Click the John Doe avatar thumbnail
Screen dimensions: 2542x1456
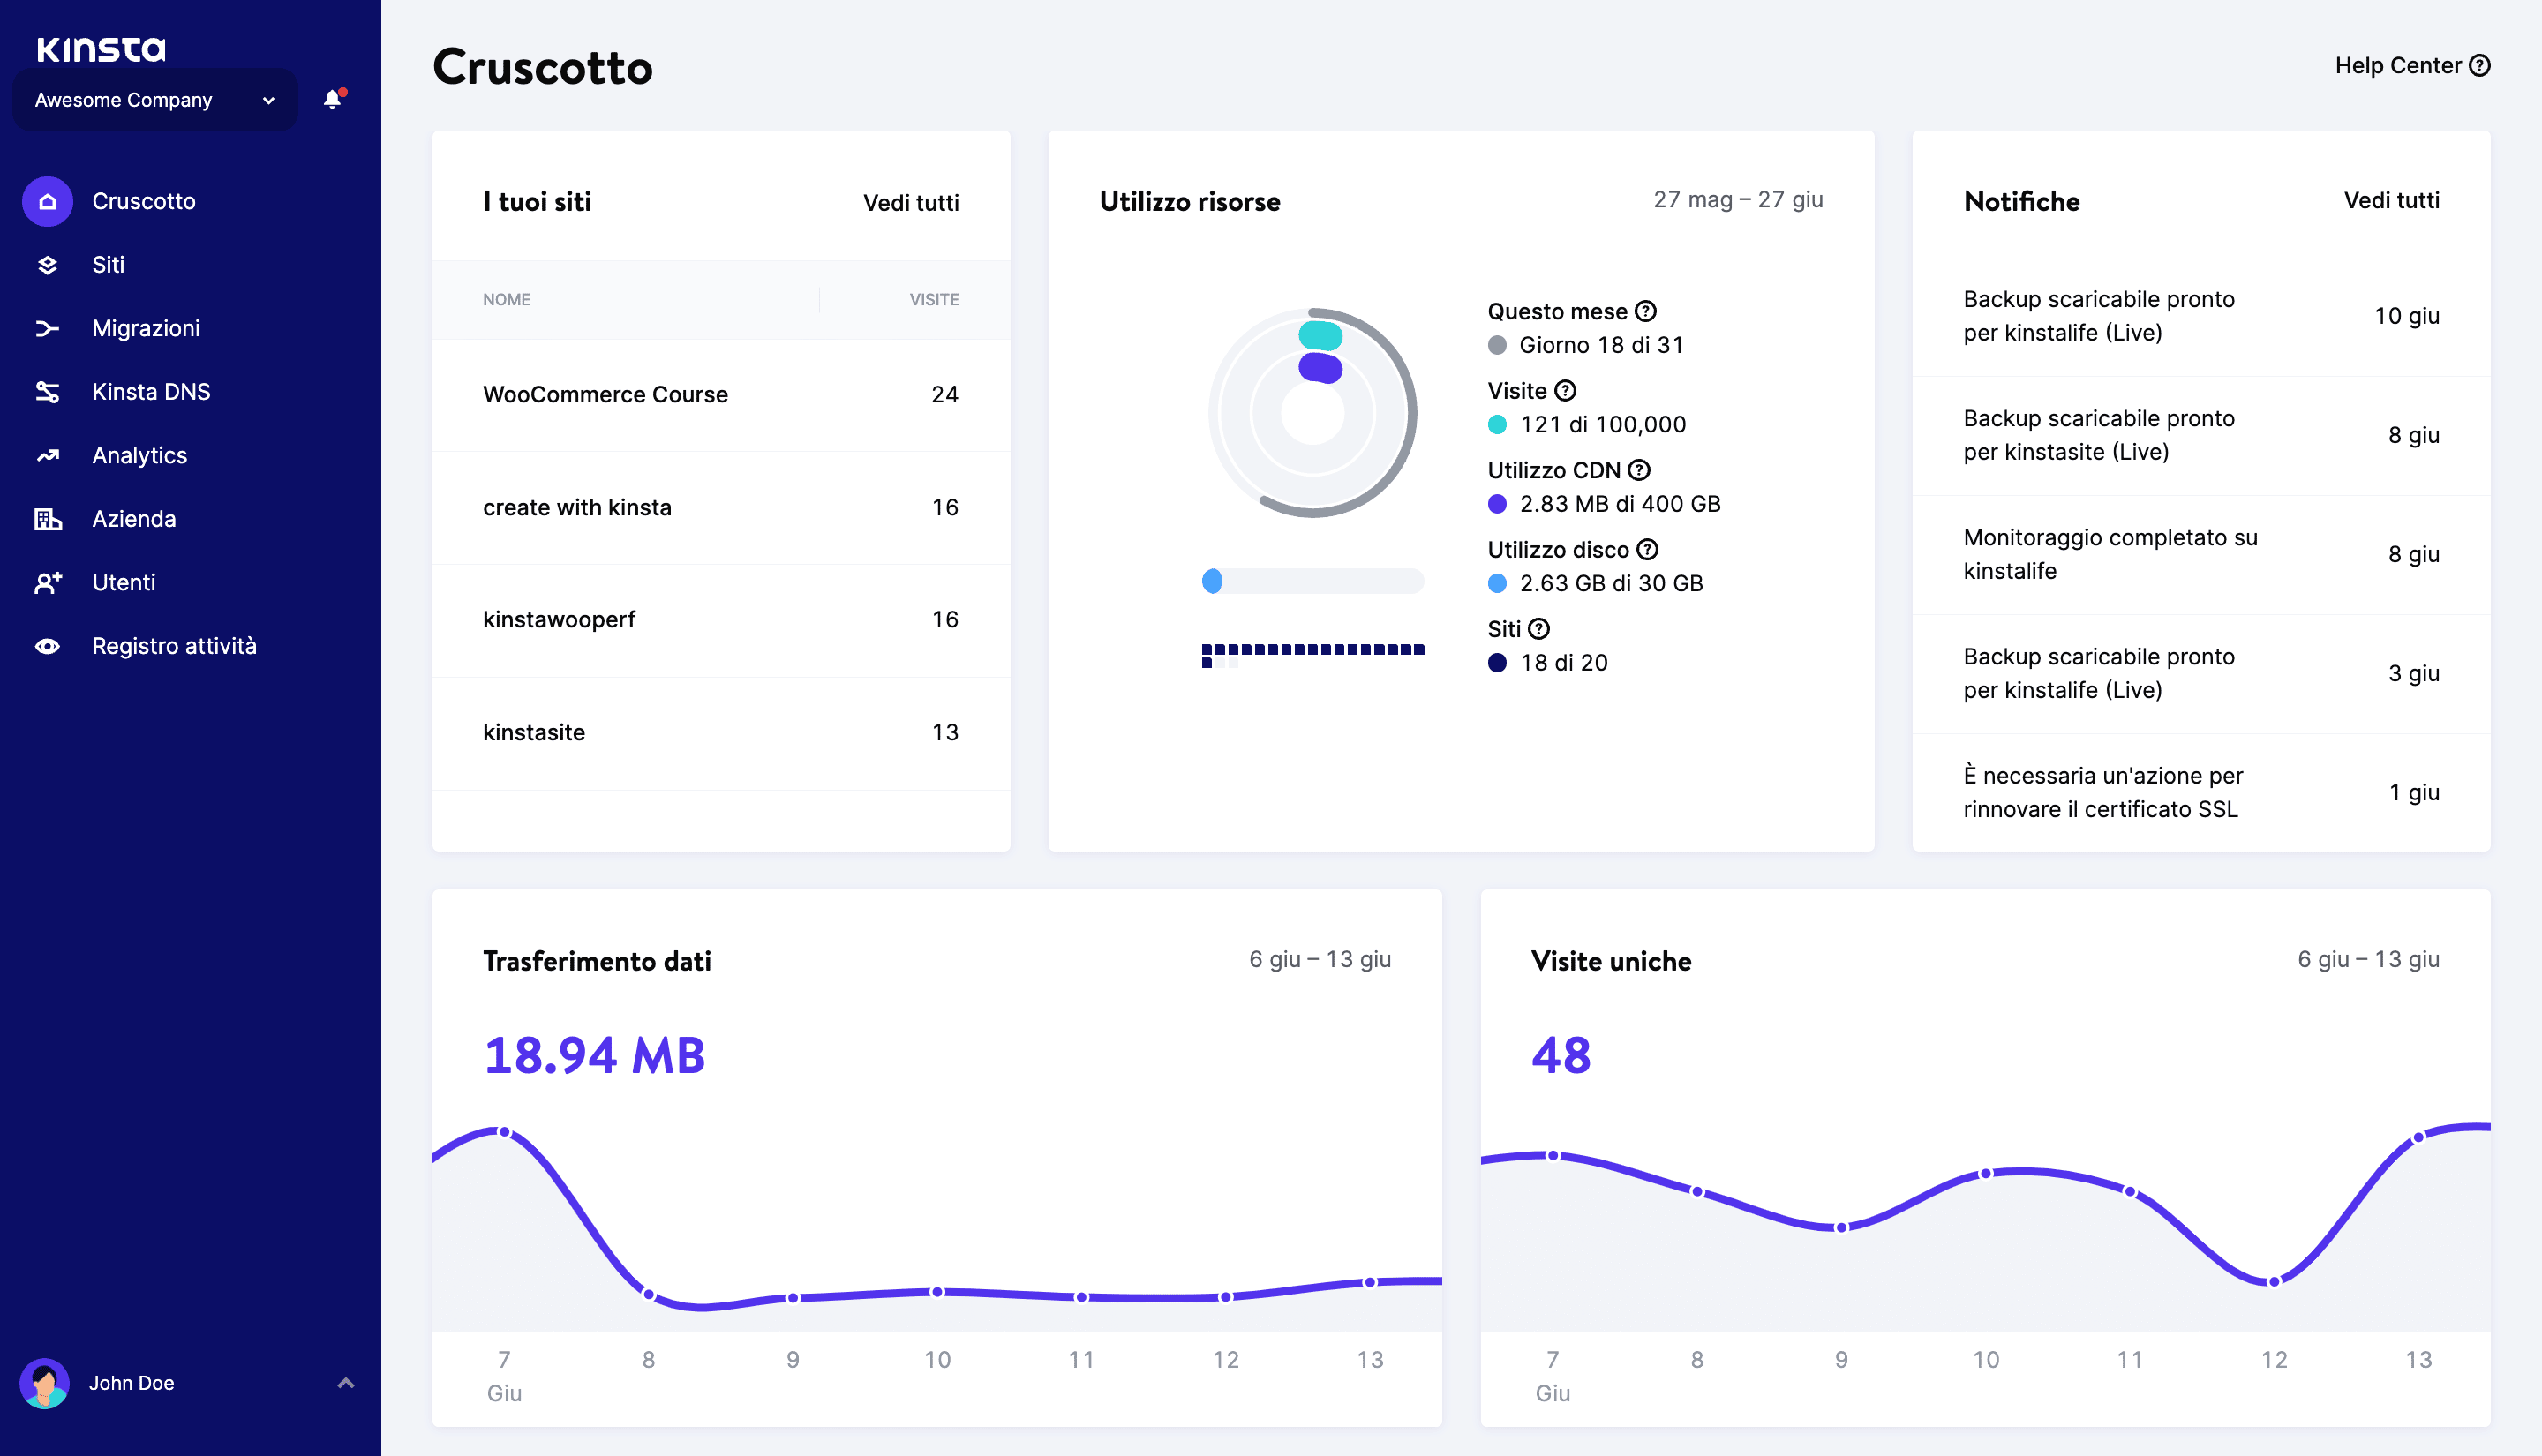click(x=47, y=1382)
